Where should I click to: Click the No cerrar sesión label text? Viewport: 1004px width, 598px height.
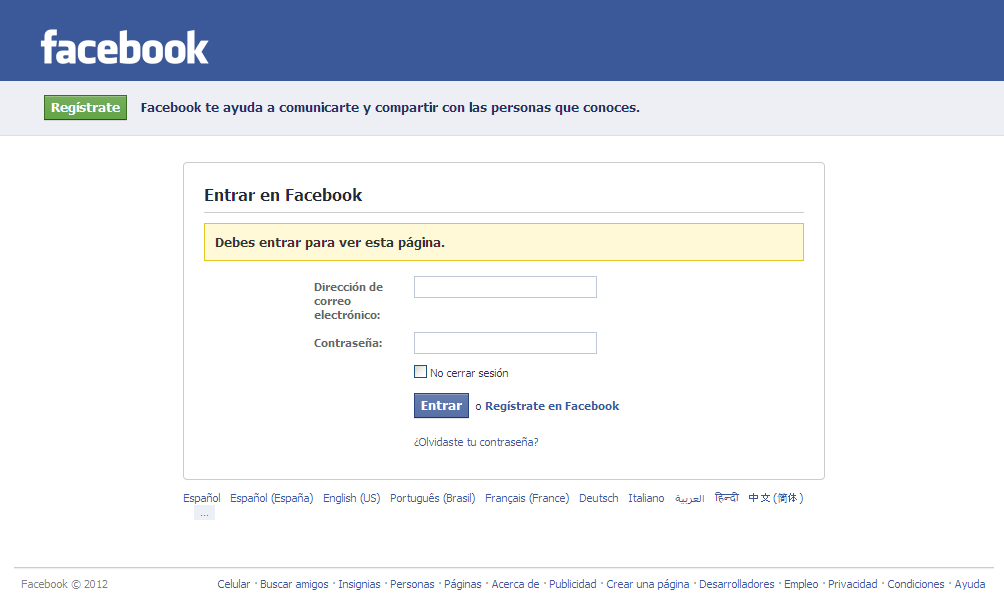pyautogui.click(x=469, y=373)
